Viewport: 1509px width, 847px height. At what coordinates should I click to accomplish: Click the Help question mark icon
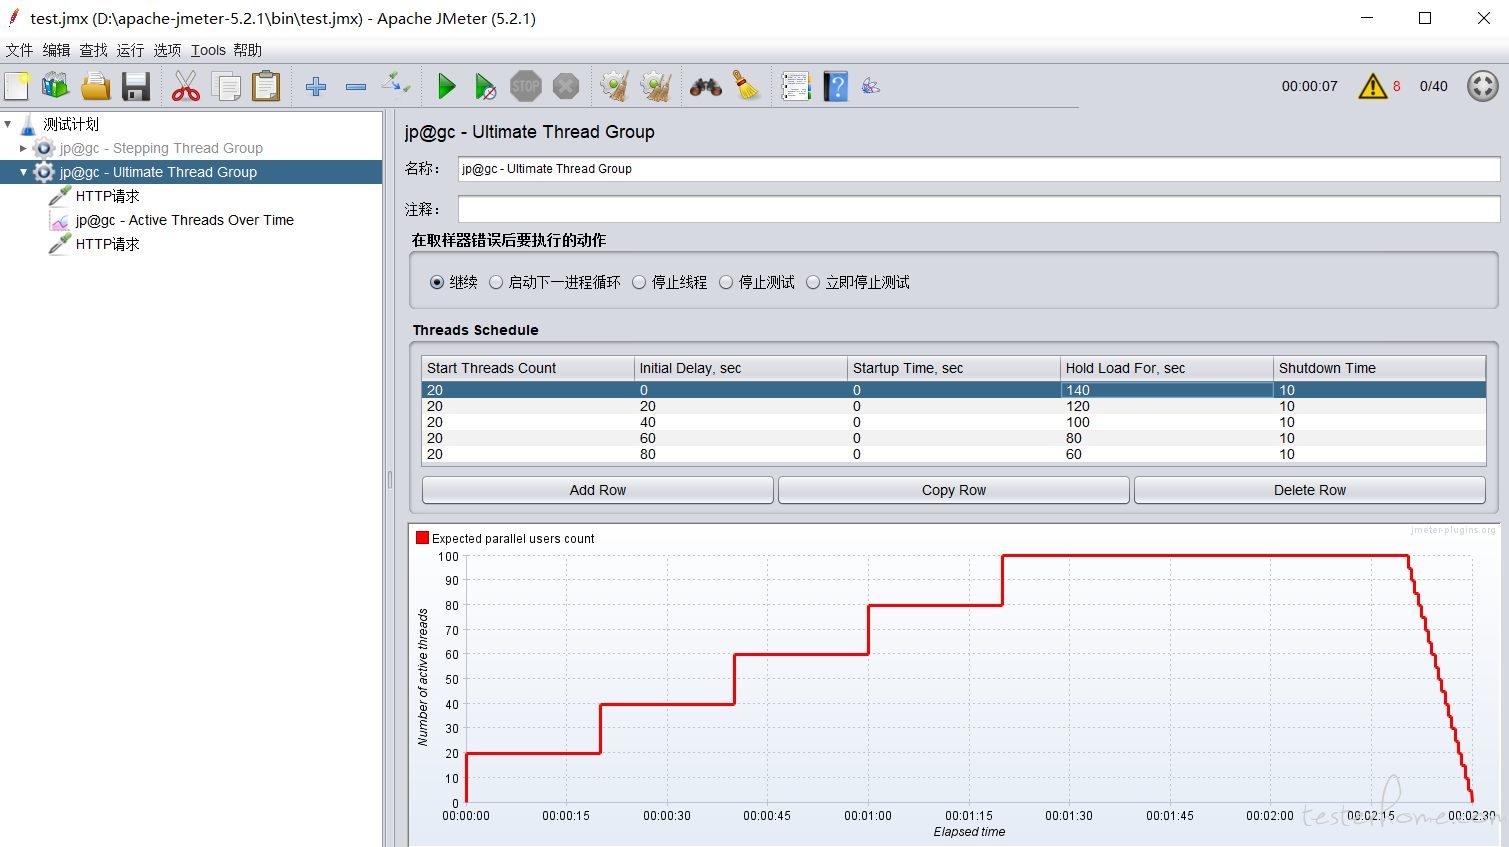(836, 87)
